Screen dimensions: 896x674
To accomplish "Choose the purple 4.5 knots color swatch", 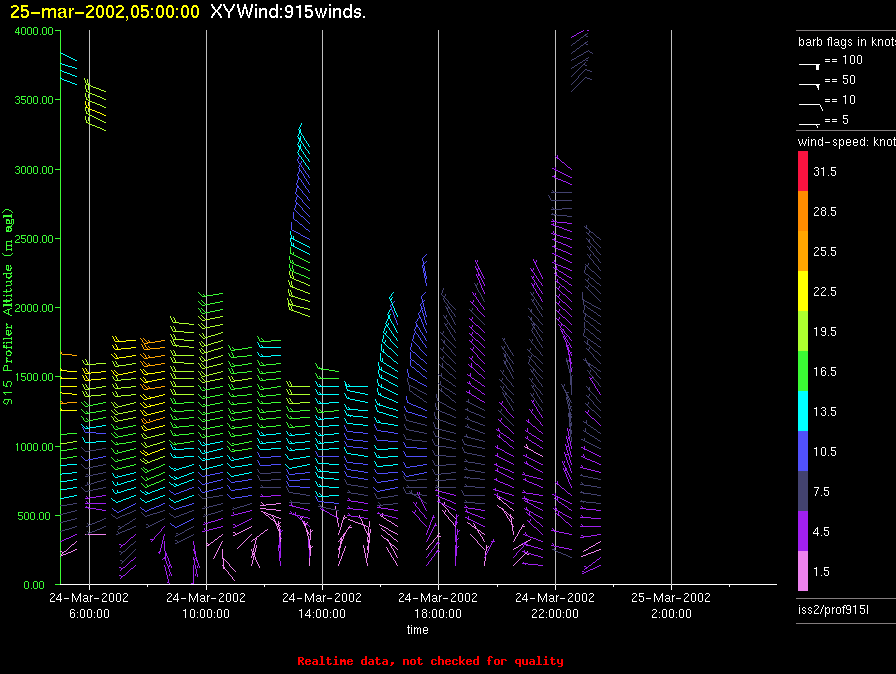I will [x=802, y=531].
